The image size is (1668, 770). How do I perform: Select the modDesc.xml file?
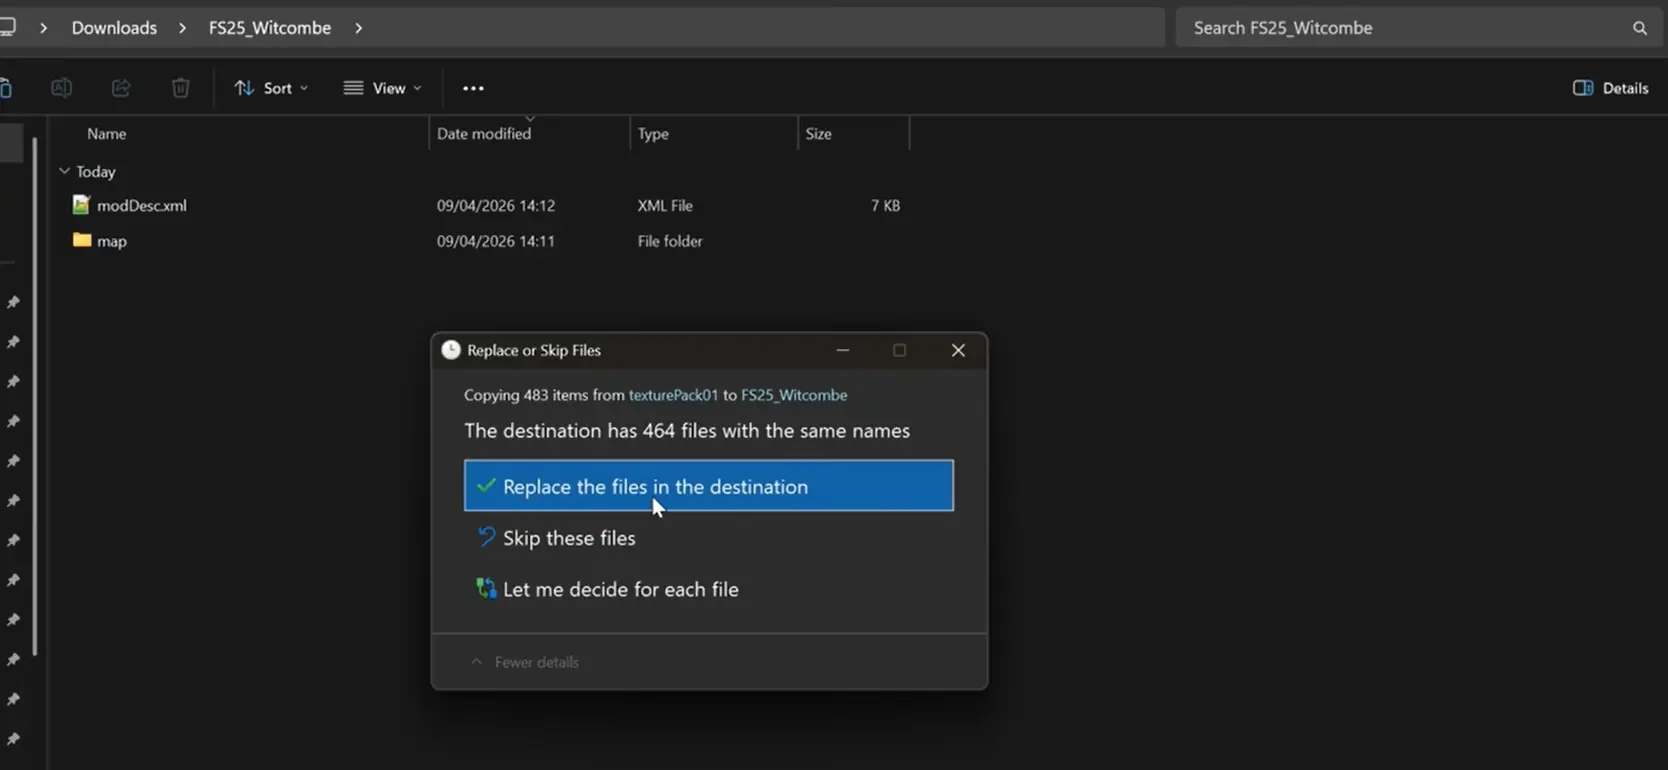[x=141, y=205]
